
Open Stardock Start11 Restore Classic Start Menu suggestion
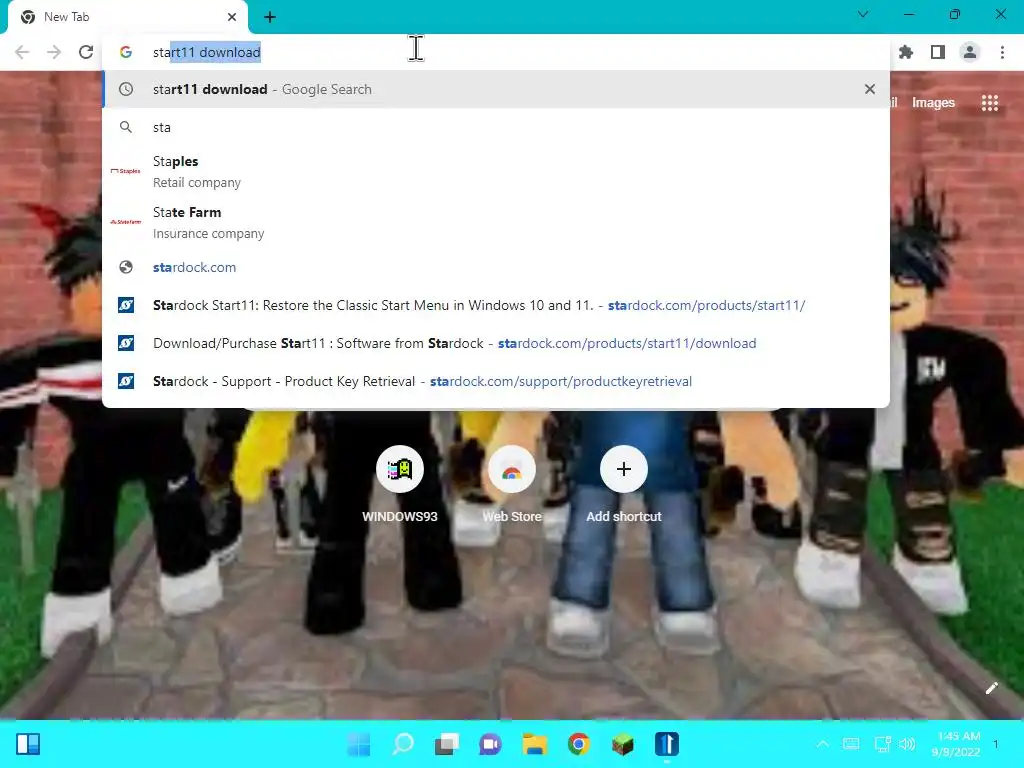coord(496,305)
